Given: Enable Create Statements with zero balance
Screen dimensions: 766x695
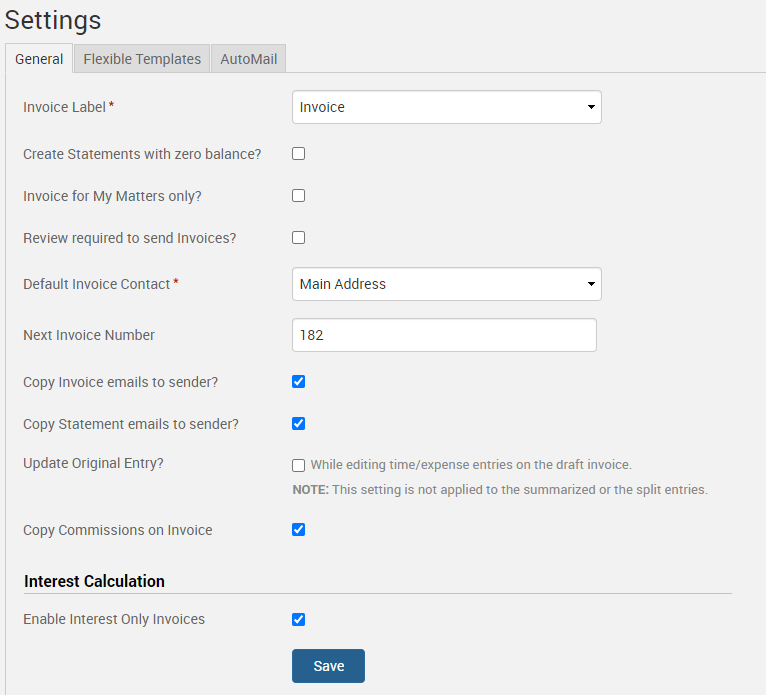Looking at the screenshot, I should [x=298, y=154].
